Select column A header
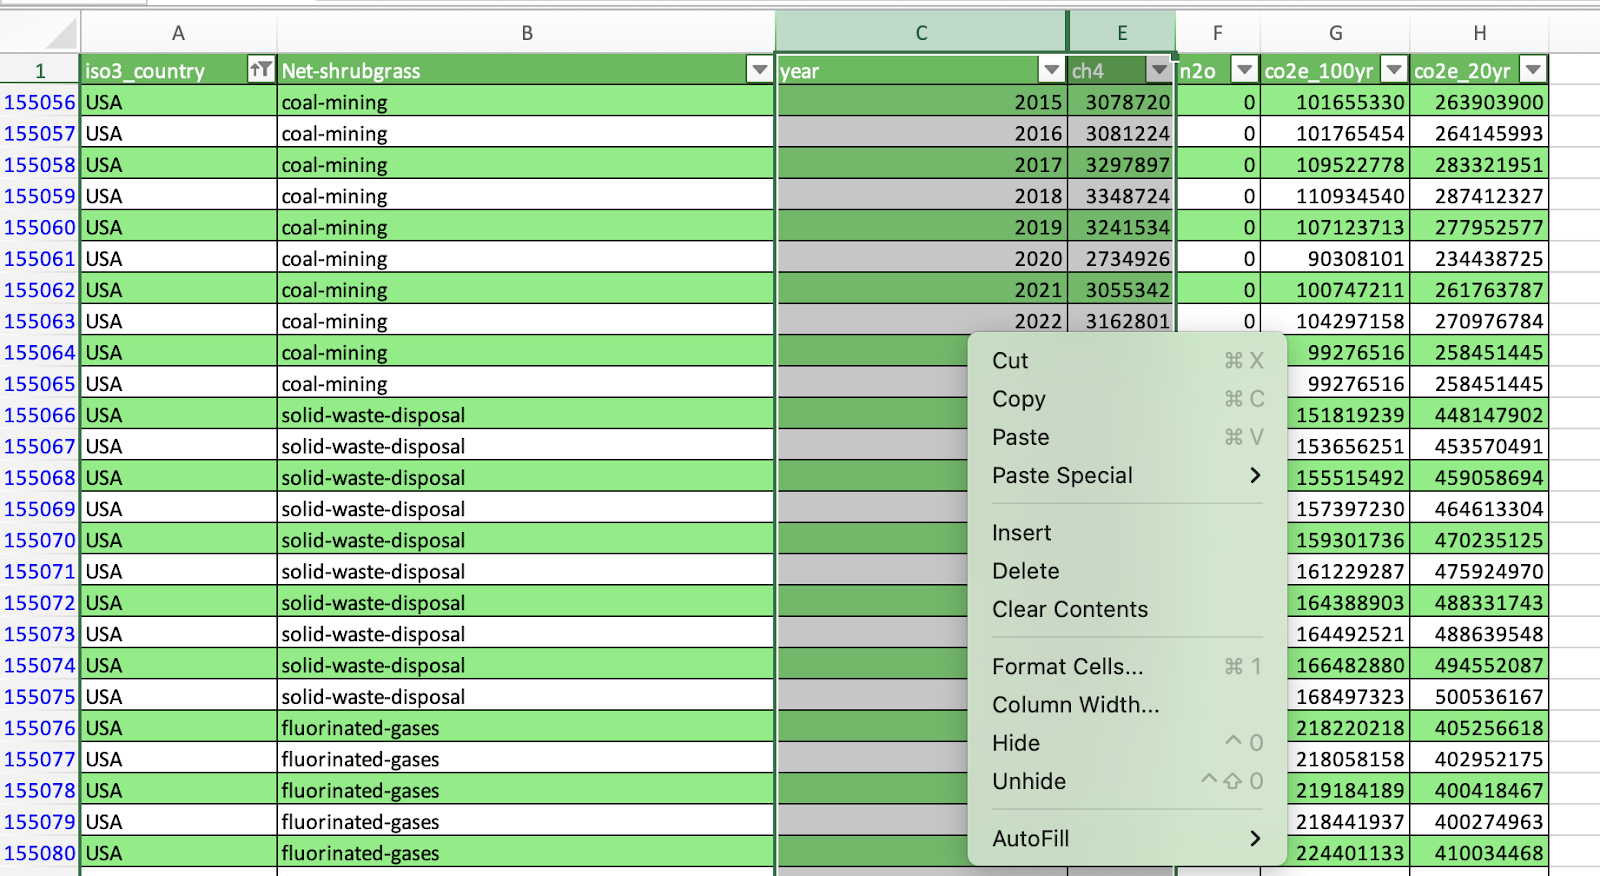 [178, 33]
